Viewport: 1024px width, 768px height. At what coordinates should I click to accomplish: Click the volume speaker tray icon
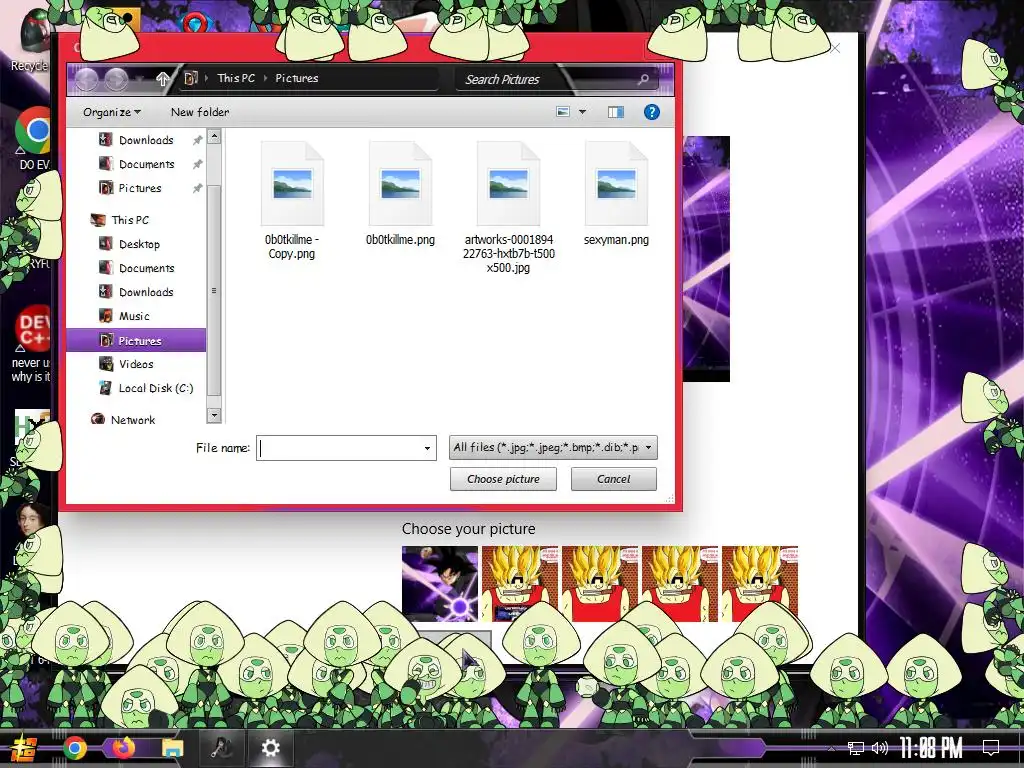[879, 748]
